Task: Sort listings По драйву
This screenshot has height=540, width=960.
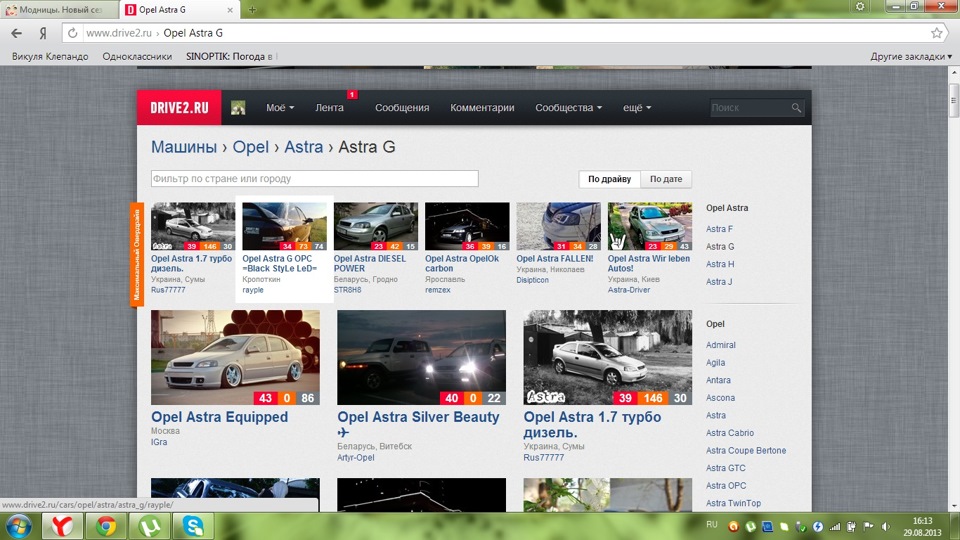Action: [609, 179]
